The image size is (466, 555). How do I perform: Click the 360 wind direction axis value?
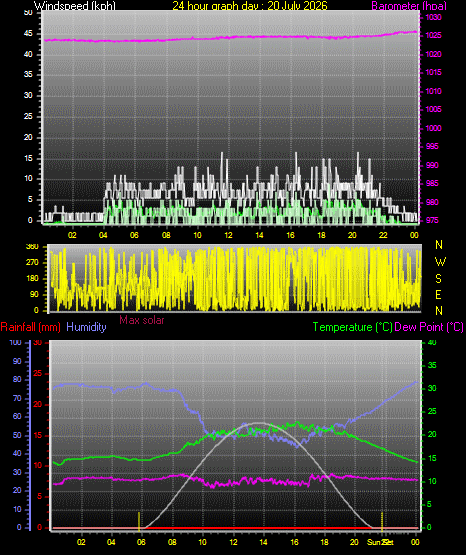pyautogui.click(x=32, y=247)
